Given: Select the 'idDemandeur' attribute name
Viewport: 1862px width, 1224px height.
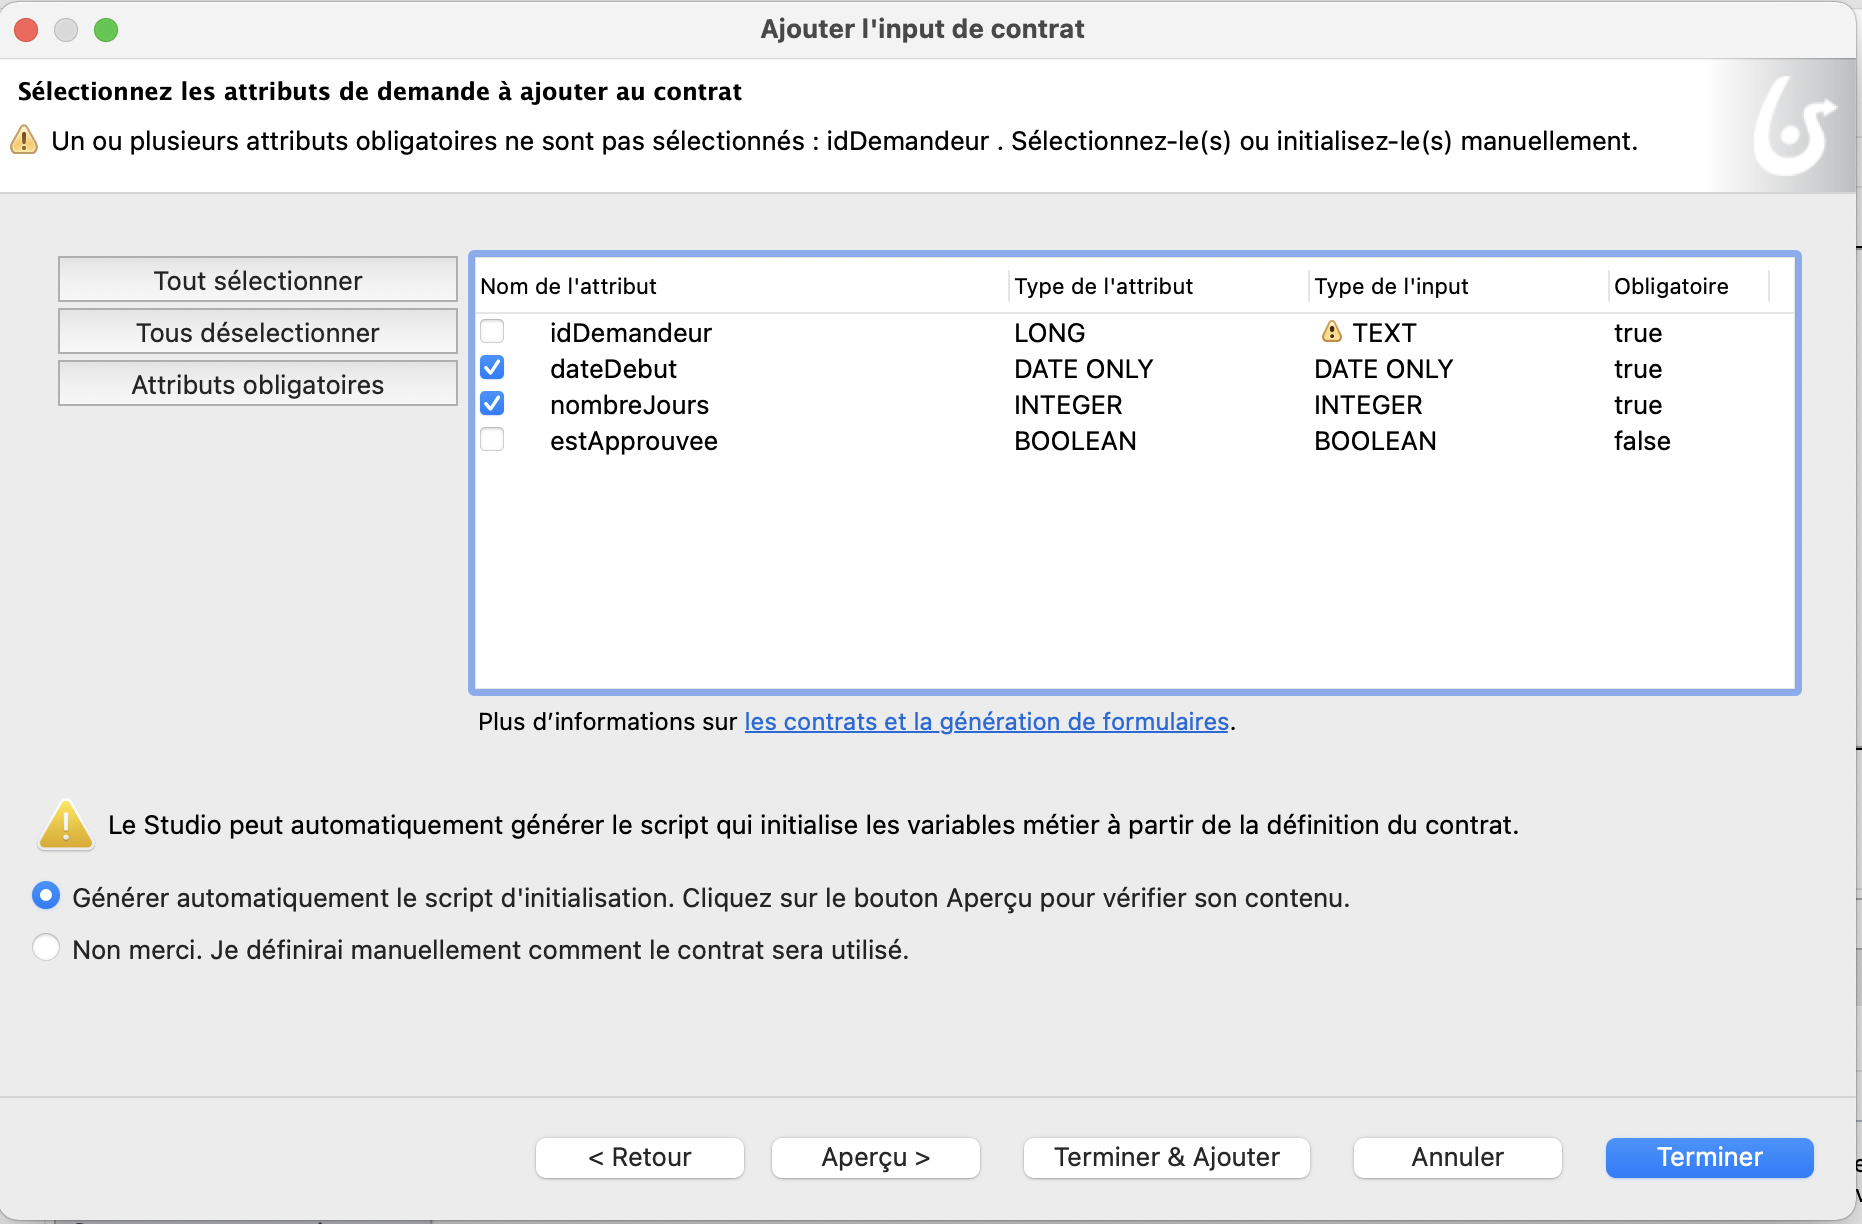Looking at the screenshot, I should pyautogui.click(x=631, y=332).
